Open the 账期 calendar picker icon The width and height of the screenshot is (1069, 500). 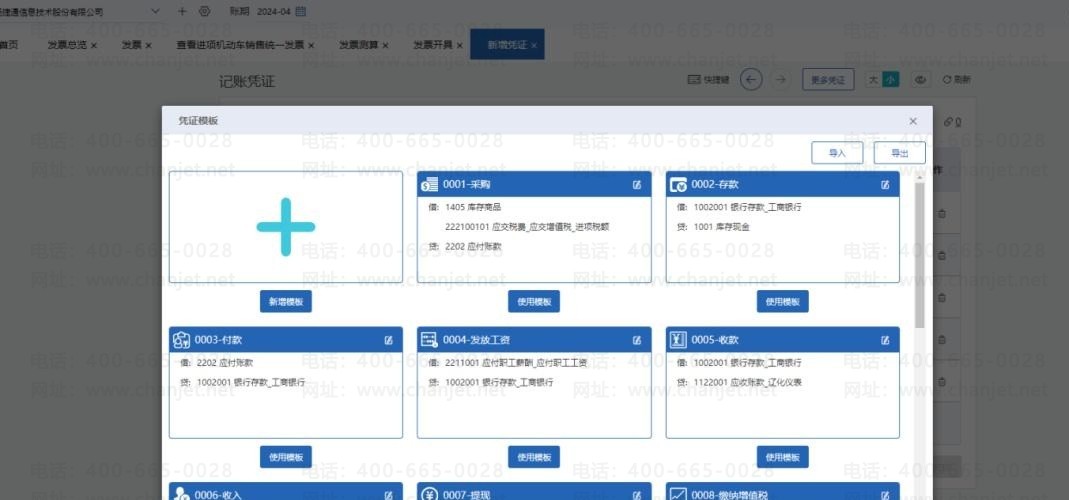301,11
